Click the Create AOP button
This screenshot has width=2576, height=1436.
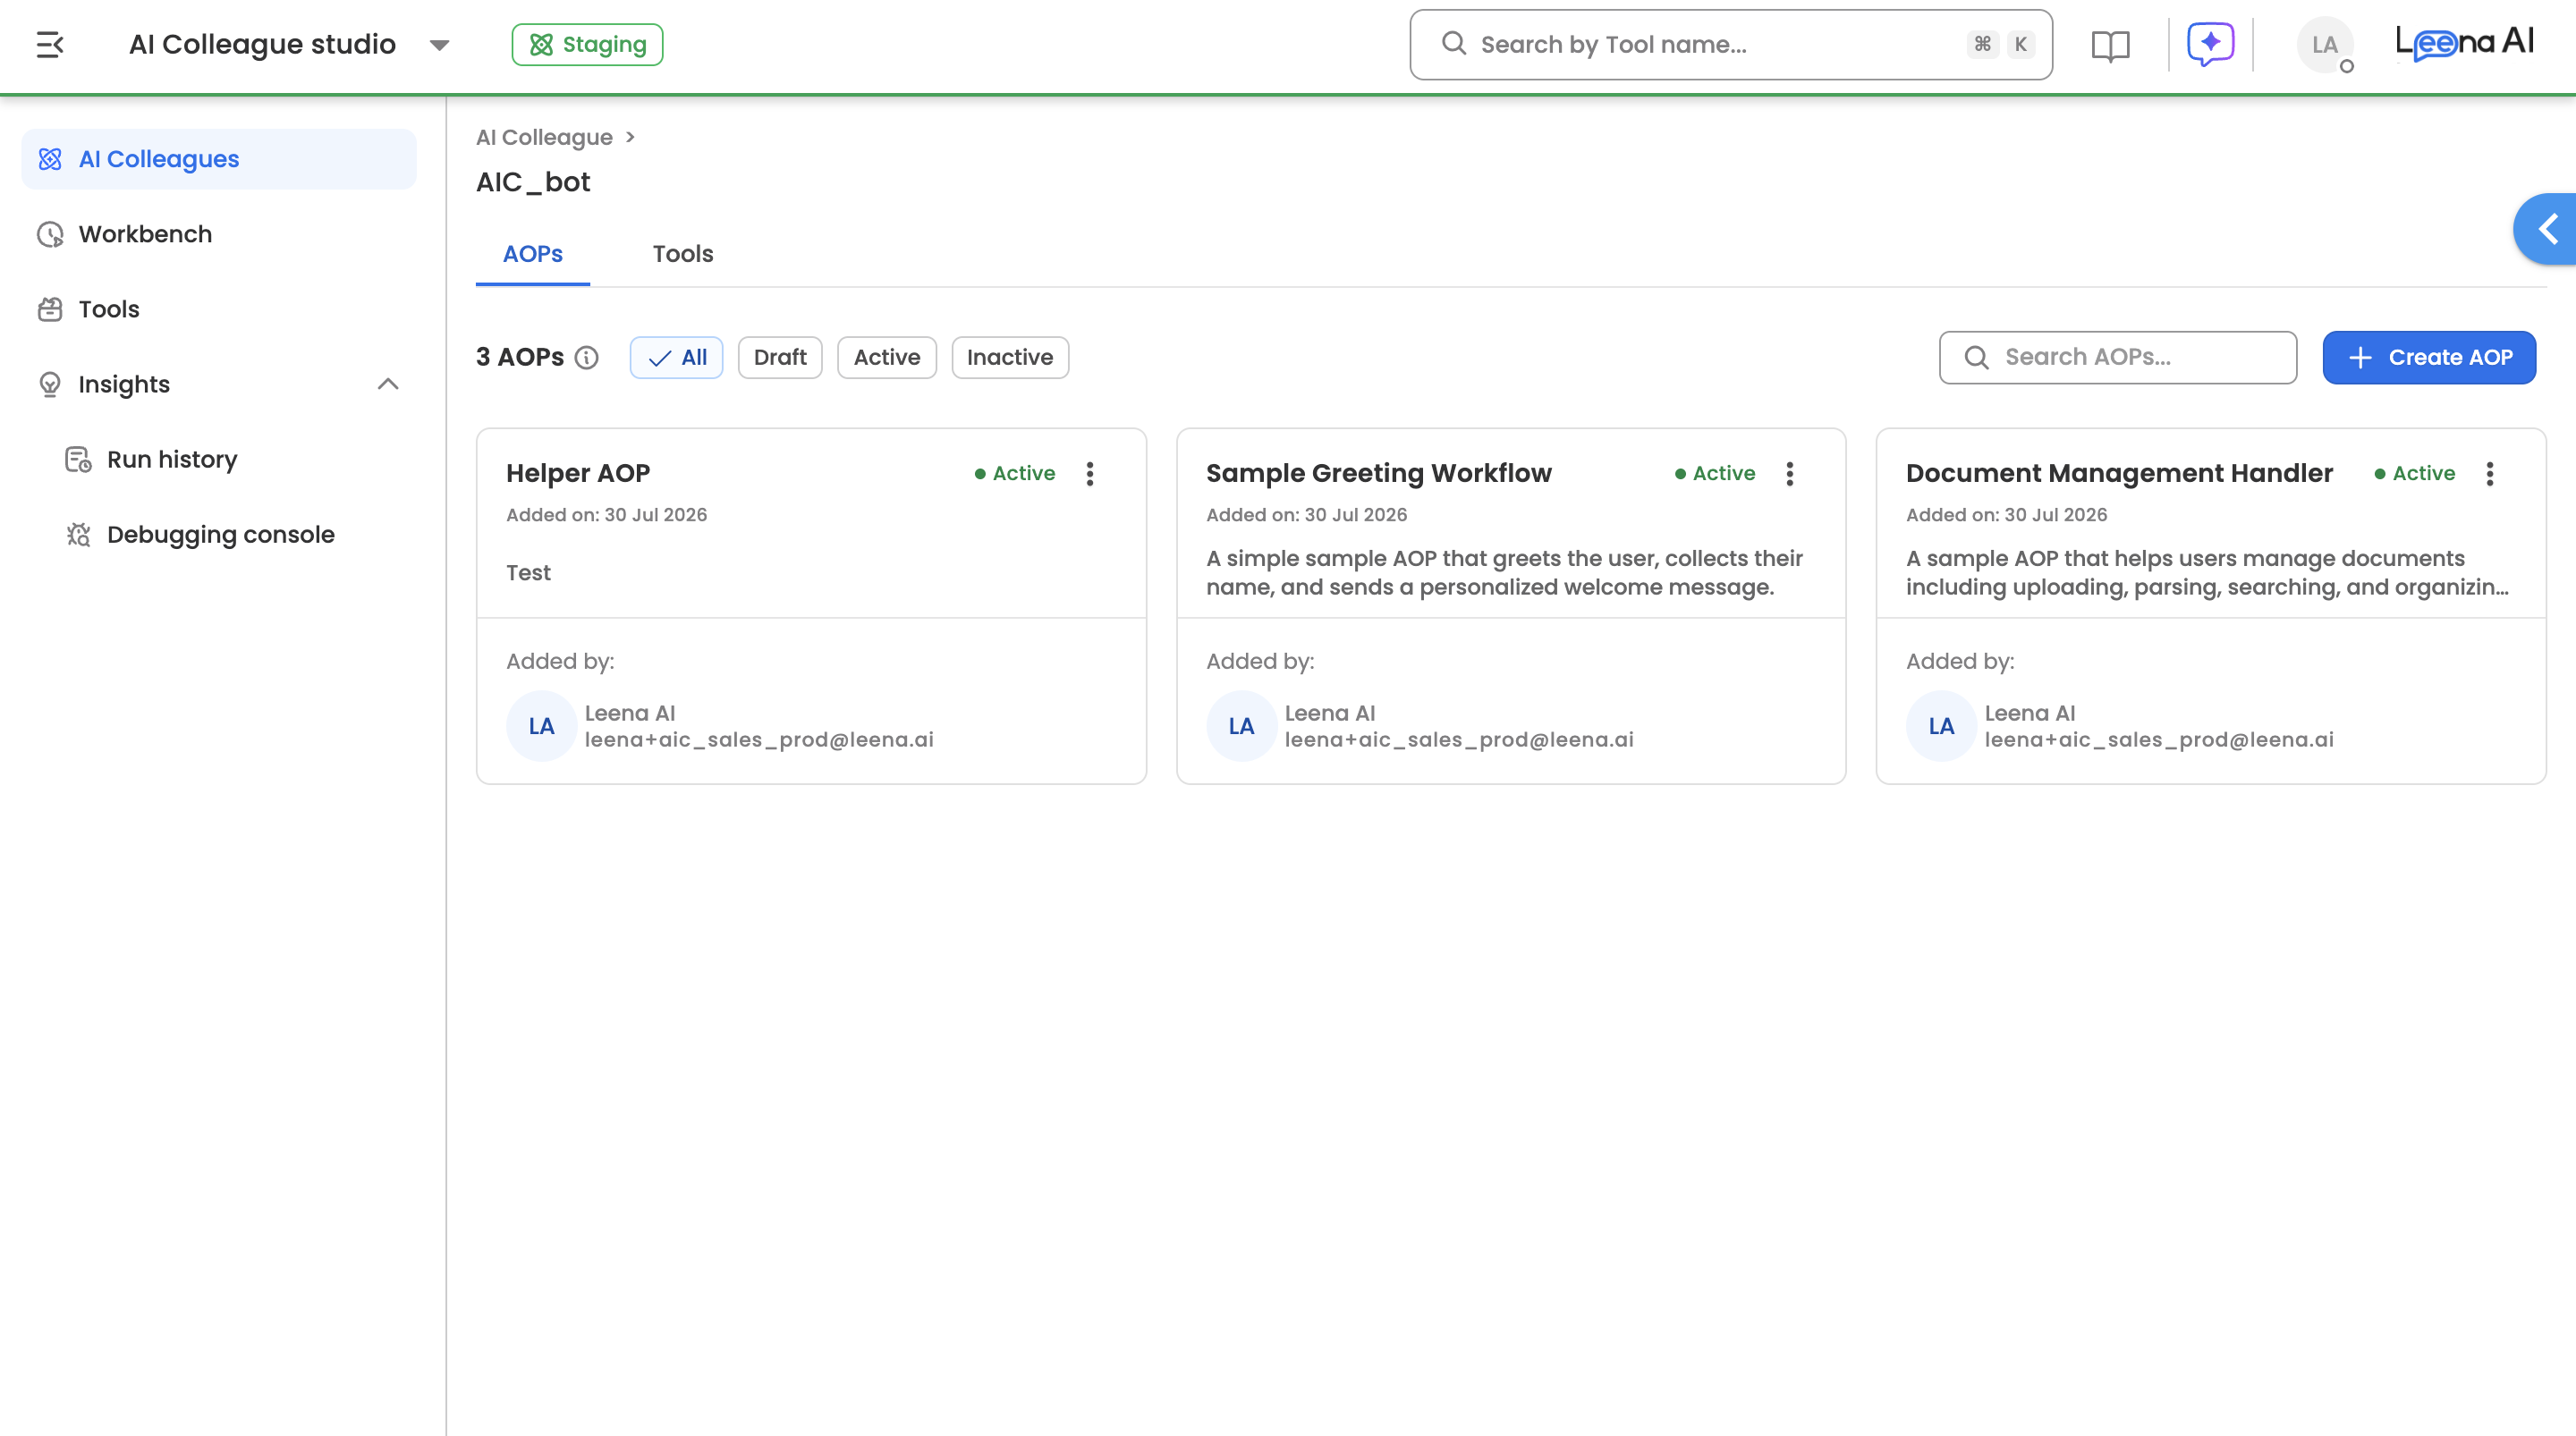coord(2429,357)
